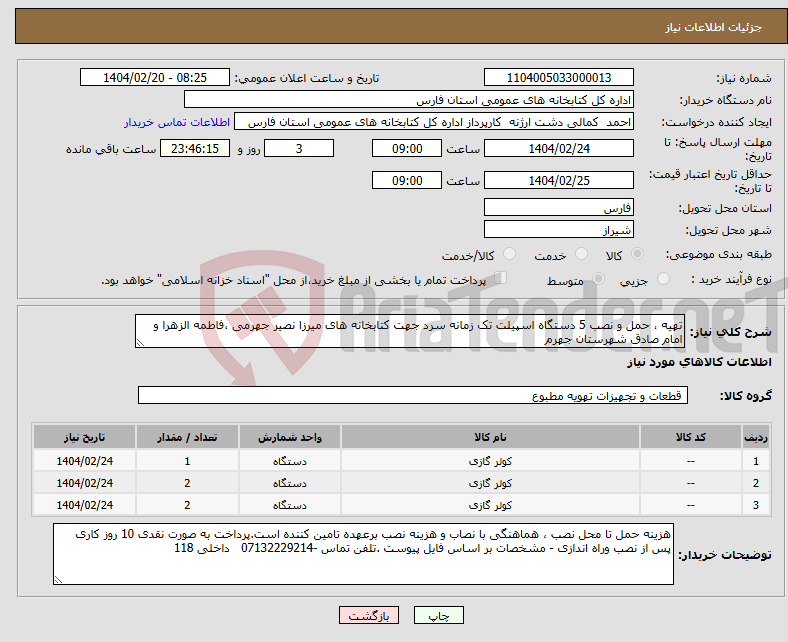The width and height of the screenshot is (788, 642).
Task: Click resize handle of buyer notes textarea
Action: pyautogui.click(x=58, y=579)
